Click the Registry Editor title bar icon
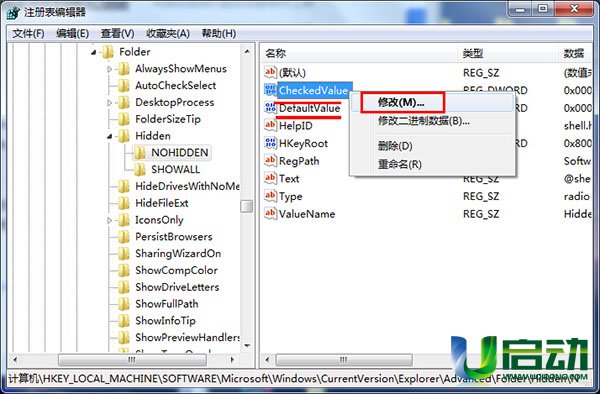 [13, 13]
